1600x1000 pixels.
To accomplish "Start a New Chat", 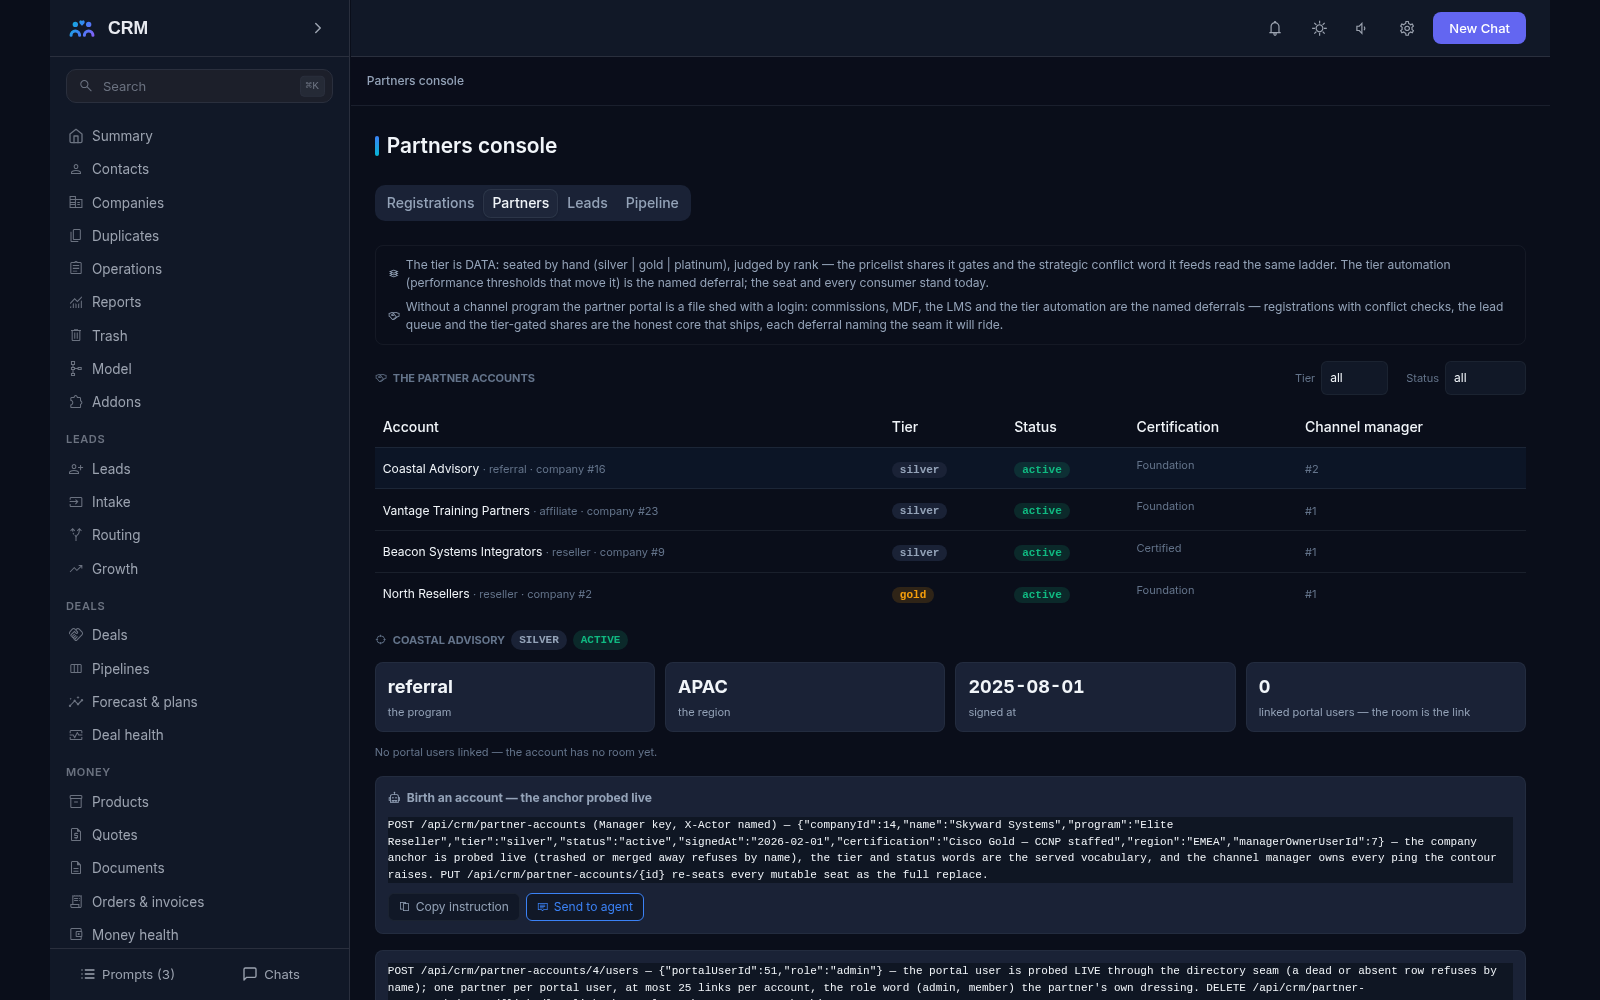I will pyautogui.click(x=1479, y=28).
